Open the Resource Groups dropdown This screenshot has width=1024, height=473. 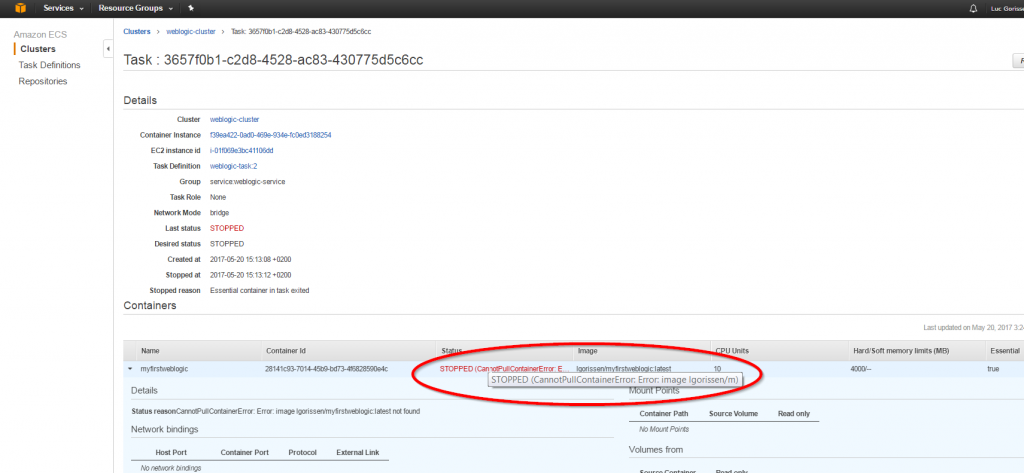[136, 8]
